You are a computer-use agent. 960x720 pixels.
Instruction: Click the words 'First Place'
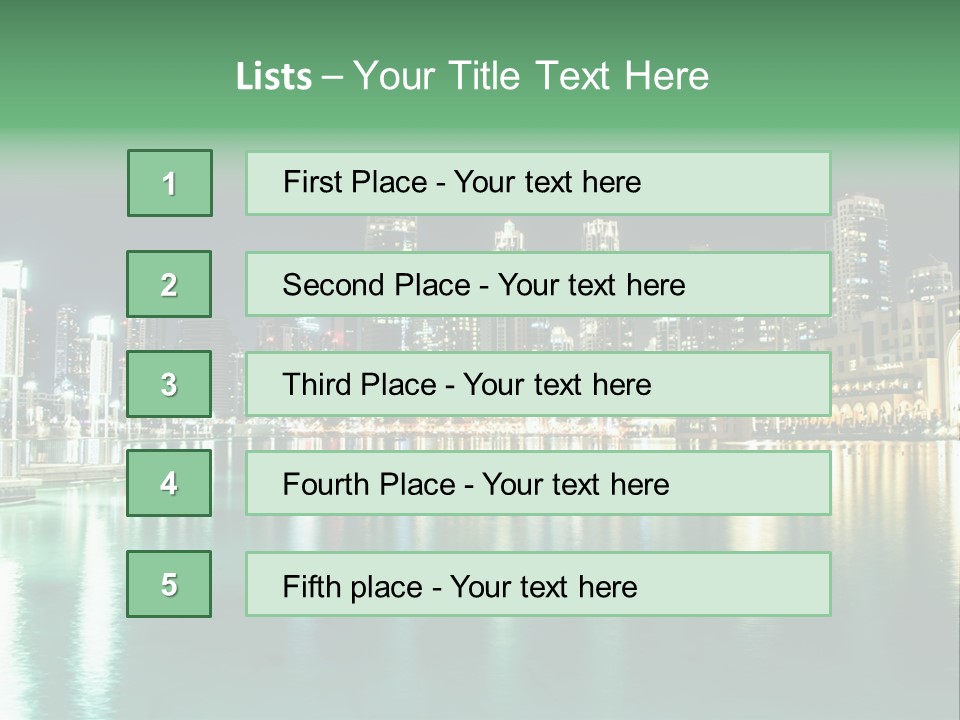(355, 182)
